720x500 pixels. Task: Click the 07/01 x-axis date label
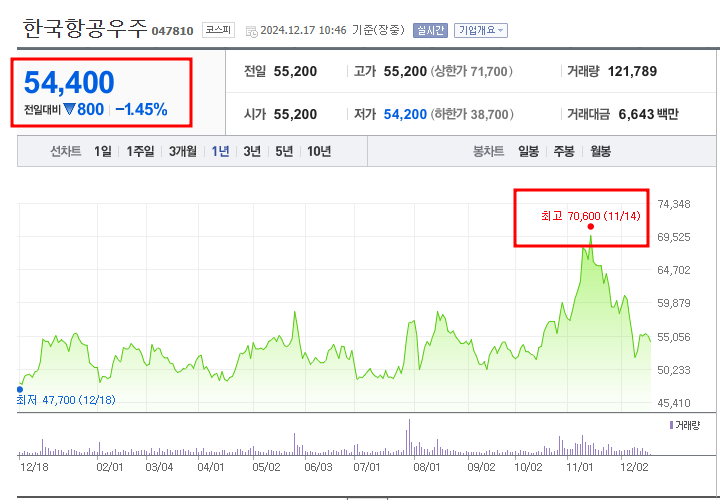(x=367, y=467)
